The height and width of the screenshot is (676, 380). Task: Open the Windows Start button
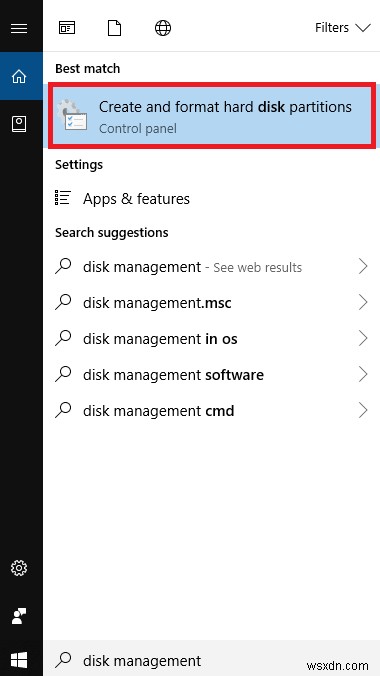click(x=19, y=660)
